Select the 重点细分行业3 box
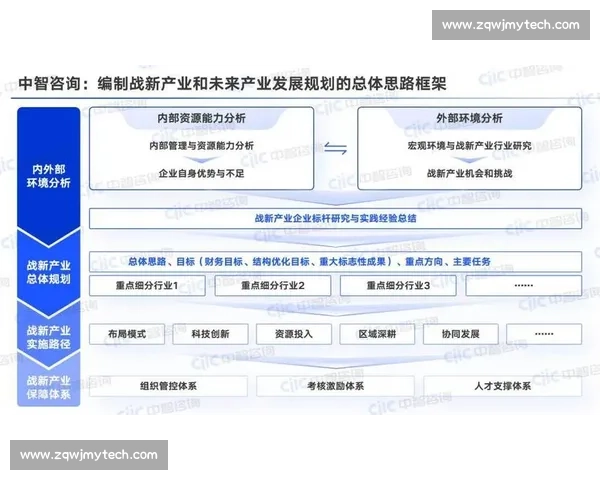 tap(398, 286)
